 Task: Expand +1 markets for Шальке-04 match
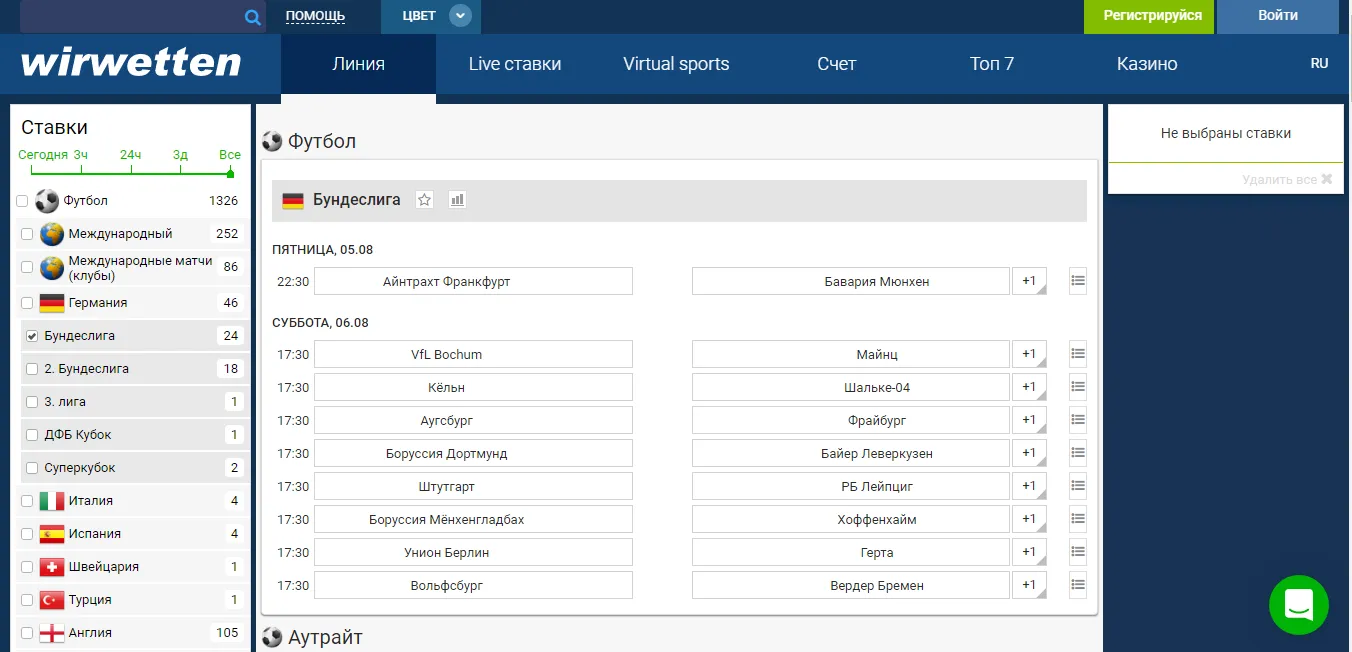pos(1029,387)
